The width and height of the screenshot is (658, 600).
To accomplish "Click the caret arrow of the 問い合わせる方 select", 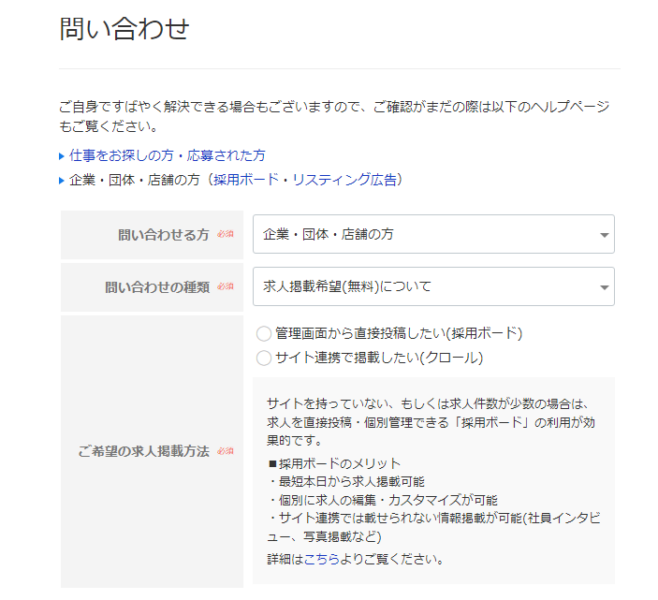I will point(604,235).
